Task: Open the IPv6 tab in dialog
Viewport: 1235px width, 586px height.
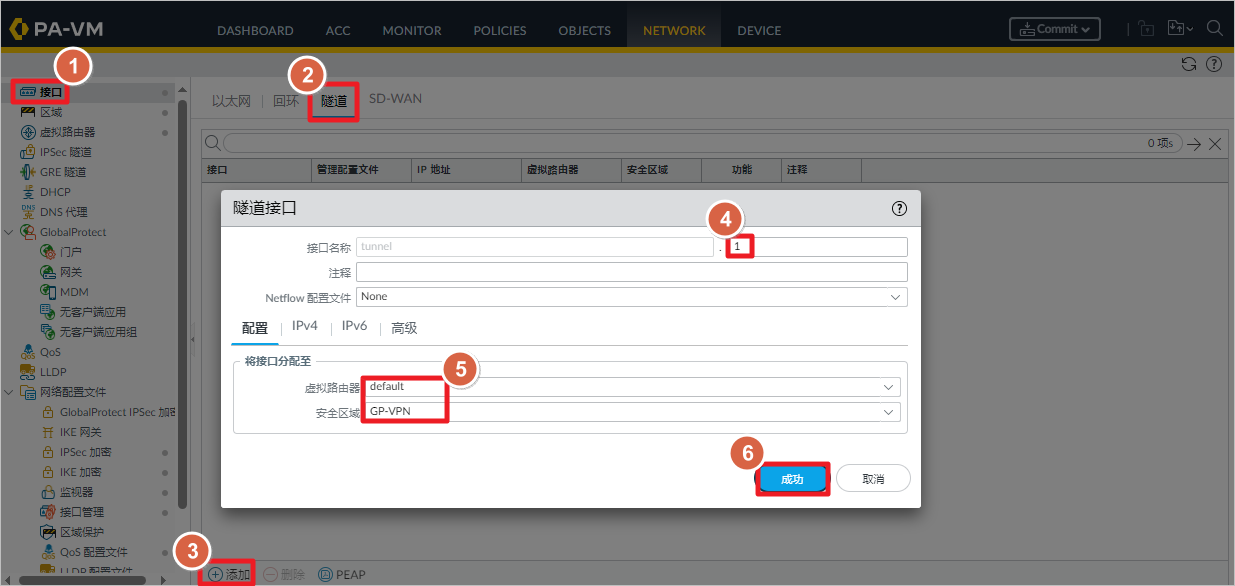Action: click(354, 327)
